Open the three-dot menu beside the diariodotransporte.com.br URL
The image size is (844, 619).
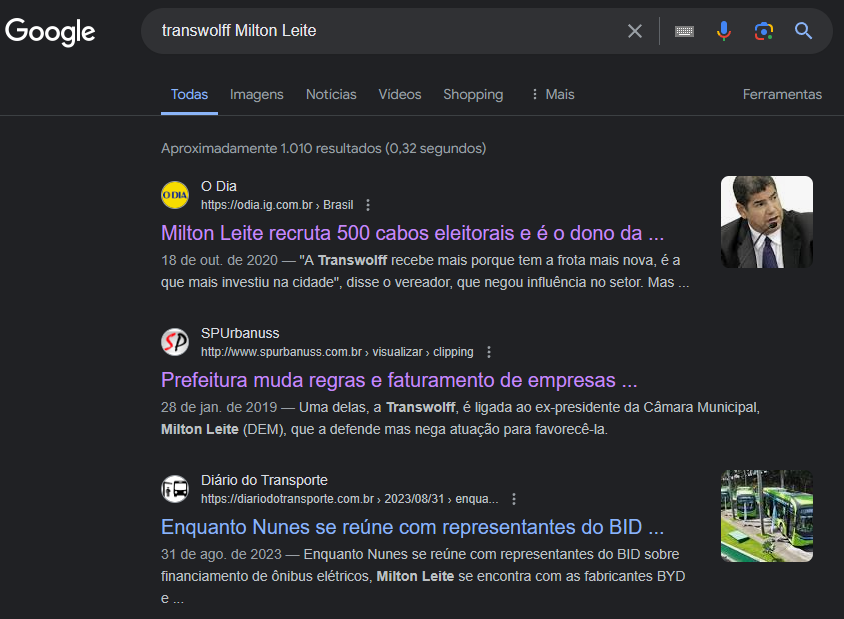point(514,499)
